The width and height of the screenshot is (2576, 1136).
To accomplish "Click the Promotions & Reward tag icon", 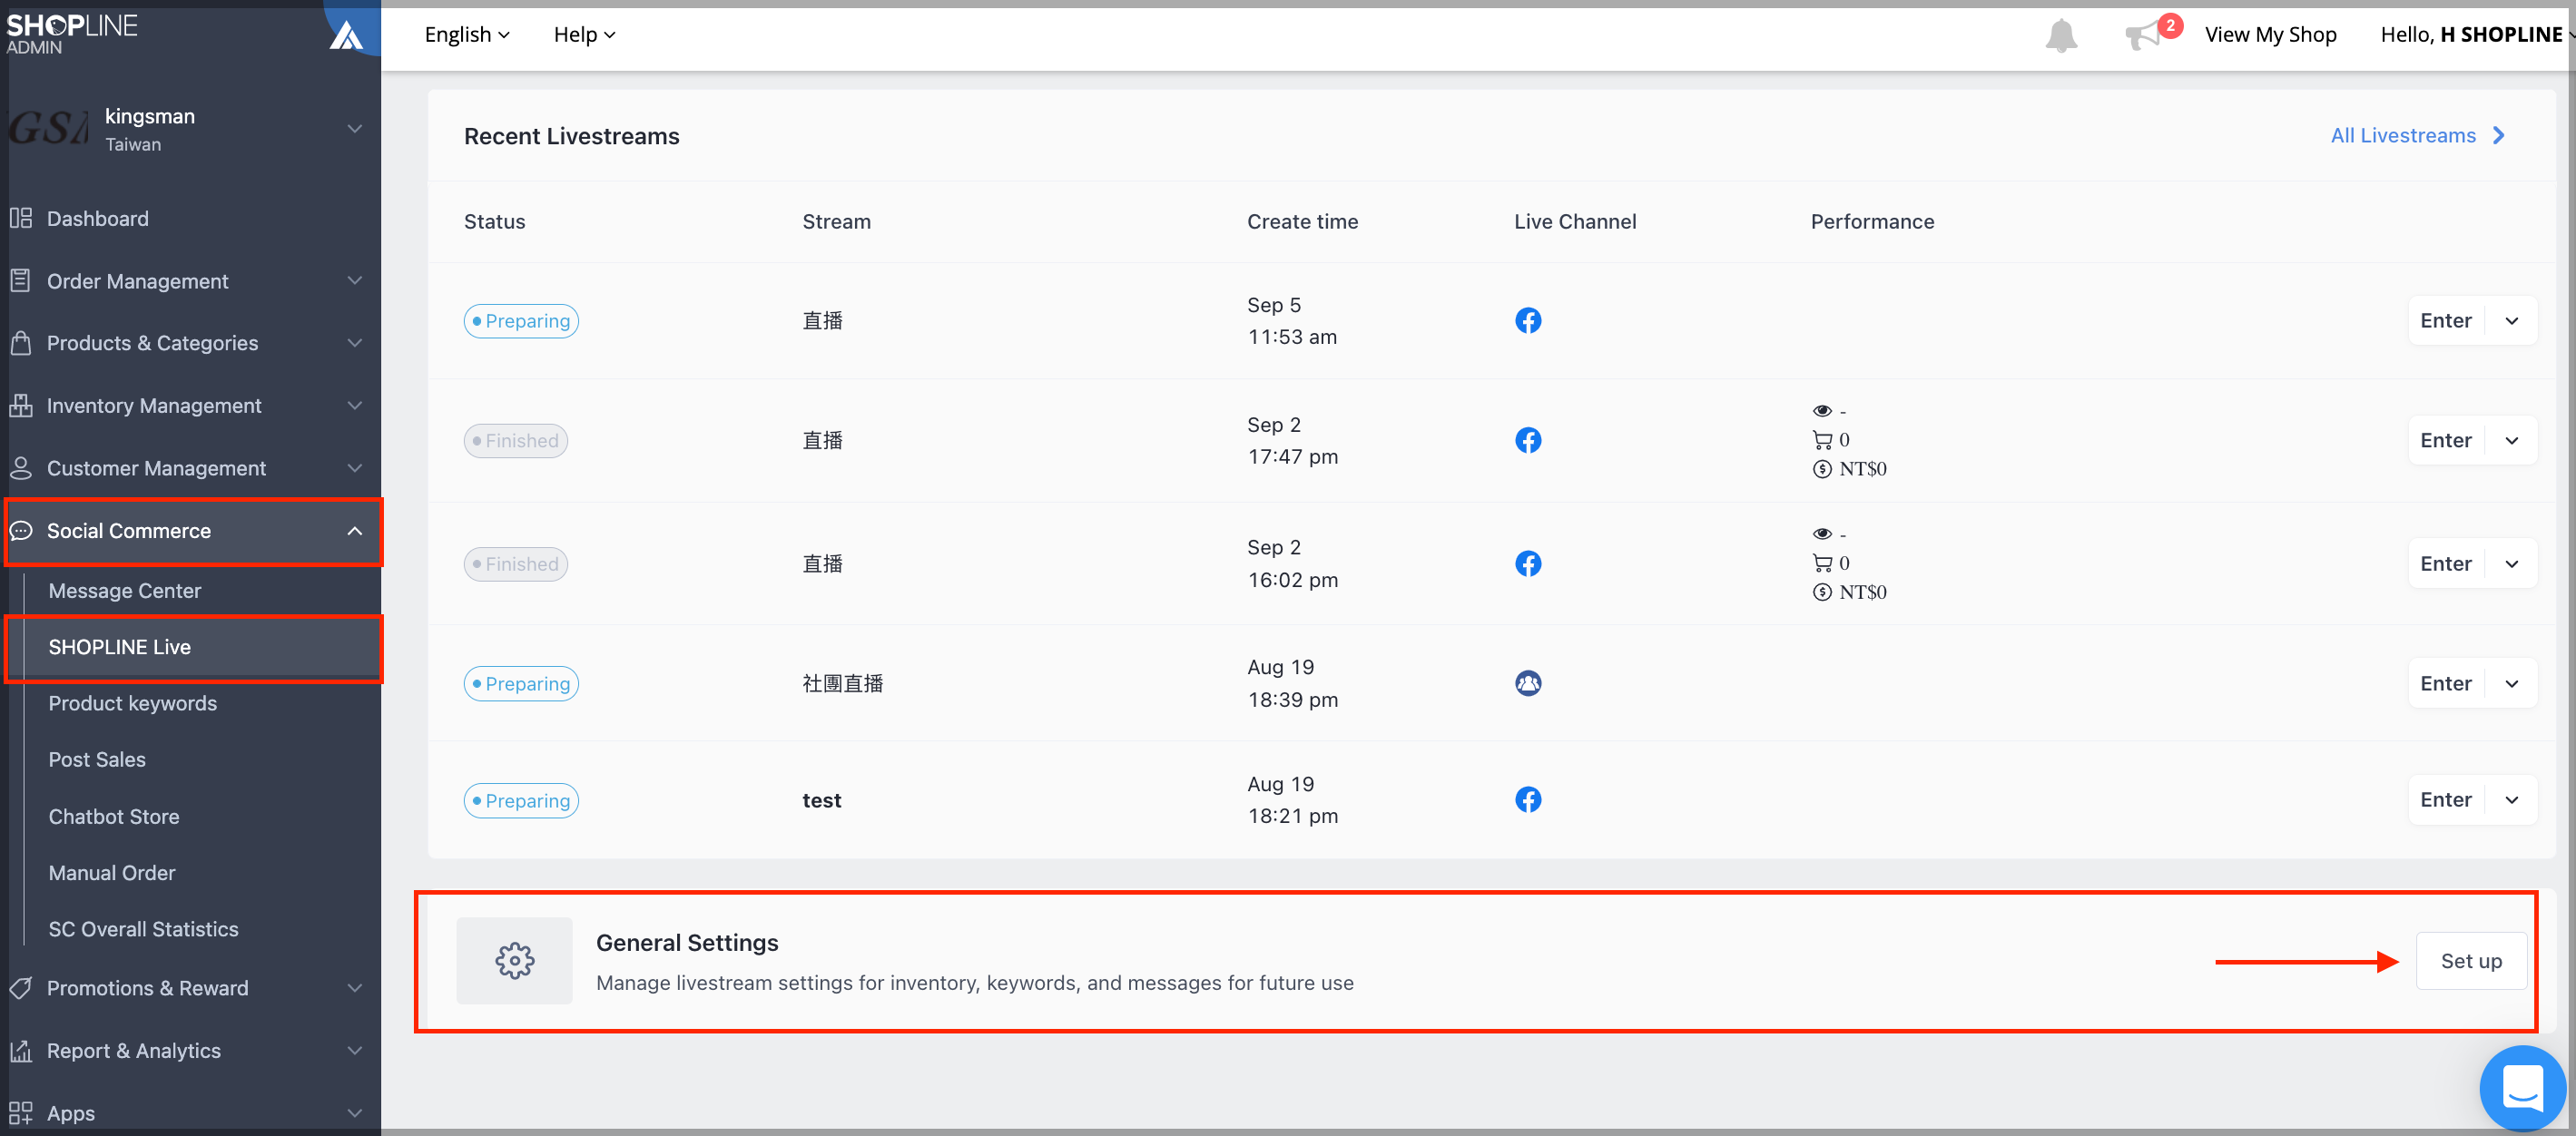I will [x=21, y=988].
